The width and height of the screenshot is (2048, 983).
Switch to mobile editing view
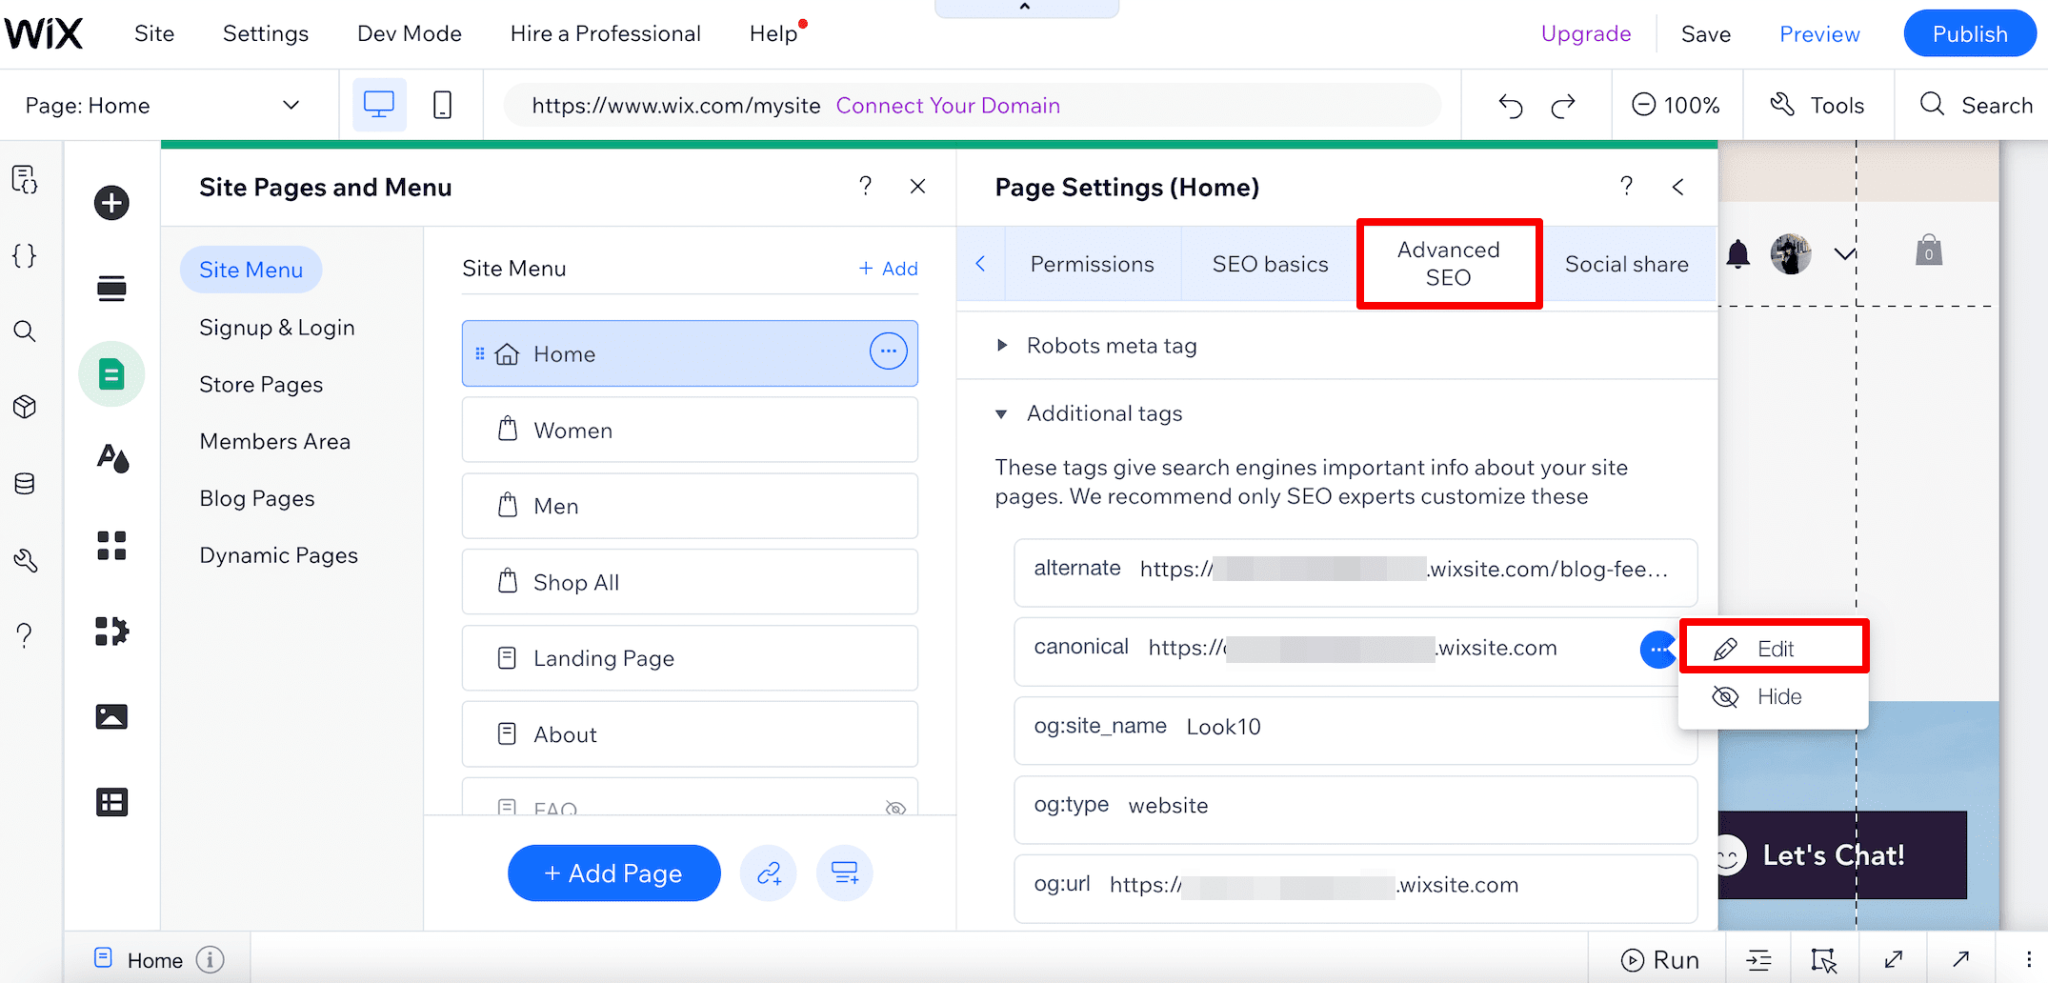(443, 104)
